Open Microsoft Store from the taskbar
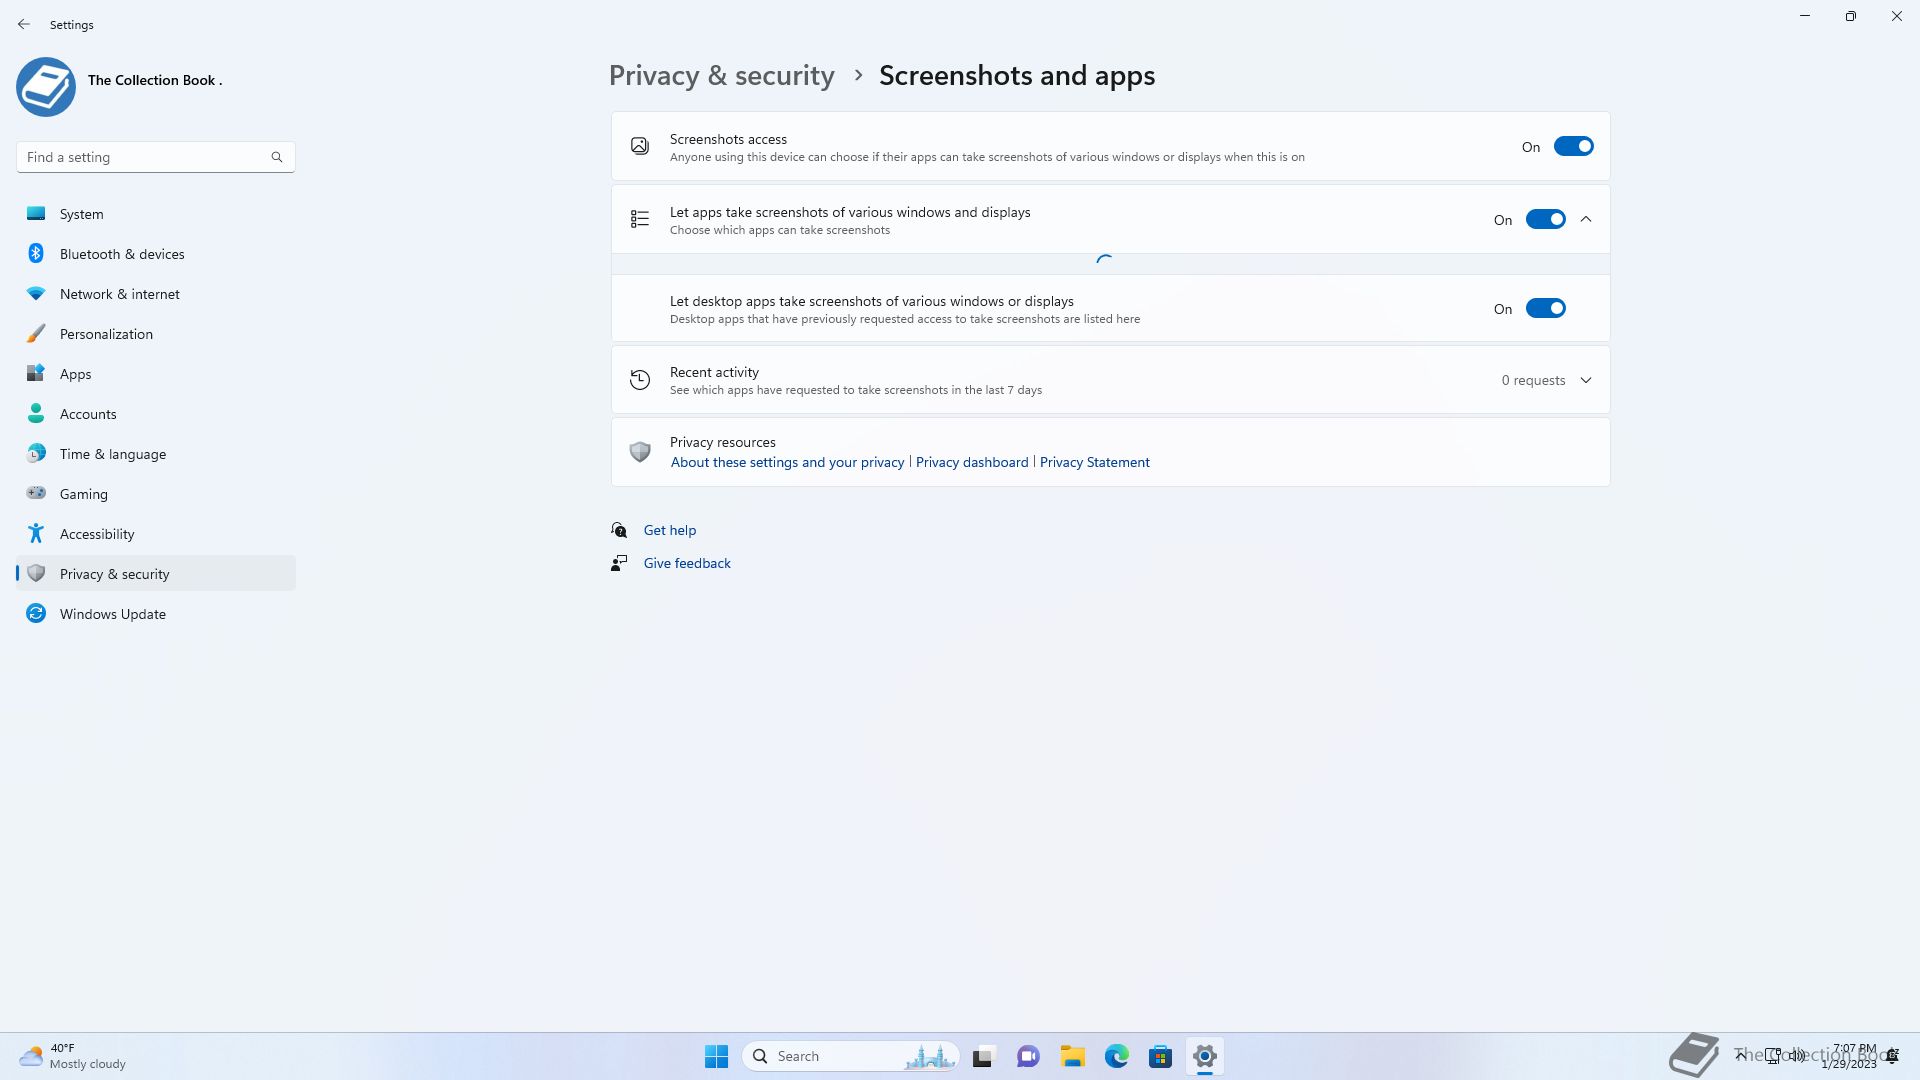The height and width of the screenshot is (1080, 1920). [x=1160, y=1056]
